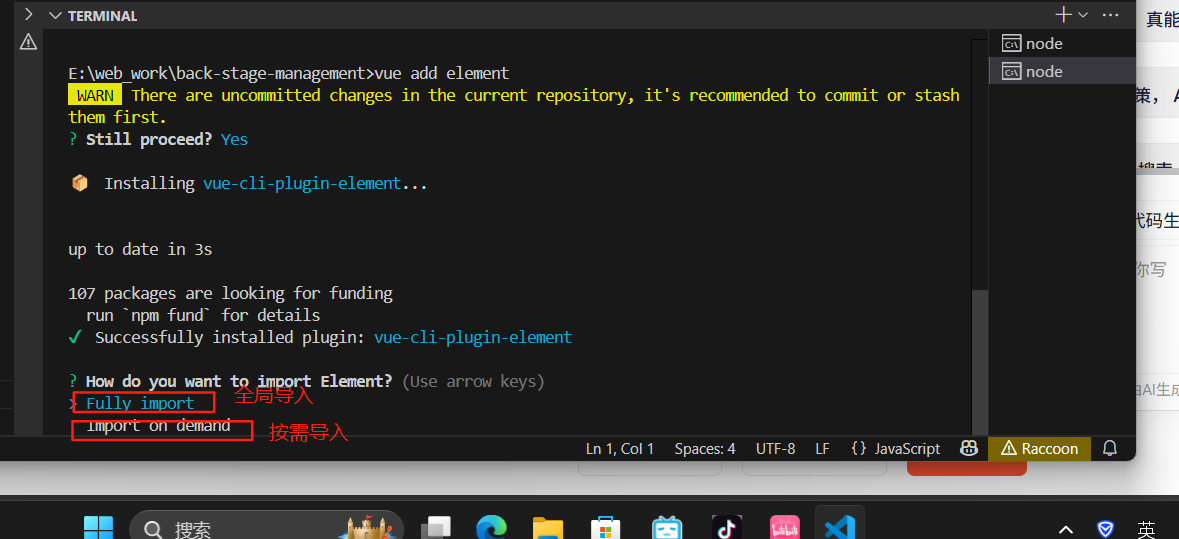Click the security shield tray icon
Viewport: 1179px width, 539px height.
click(1105, 529)
